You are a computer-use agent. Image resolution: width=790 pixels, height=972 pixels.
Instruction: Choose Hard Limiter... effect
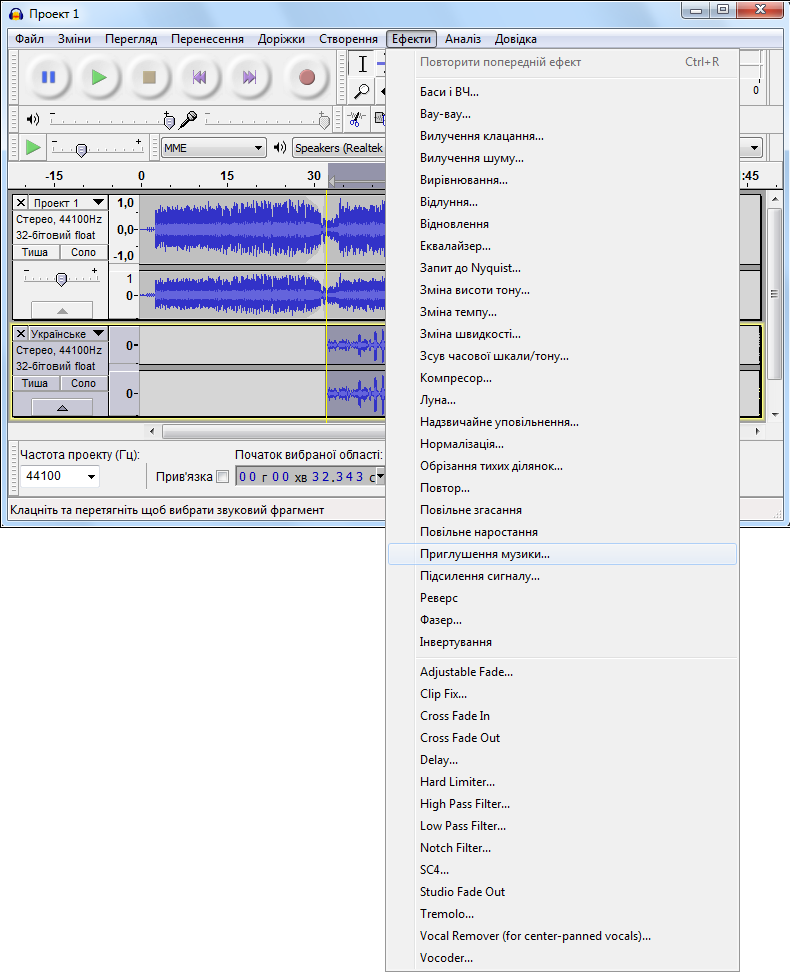click(562, 782)
